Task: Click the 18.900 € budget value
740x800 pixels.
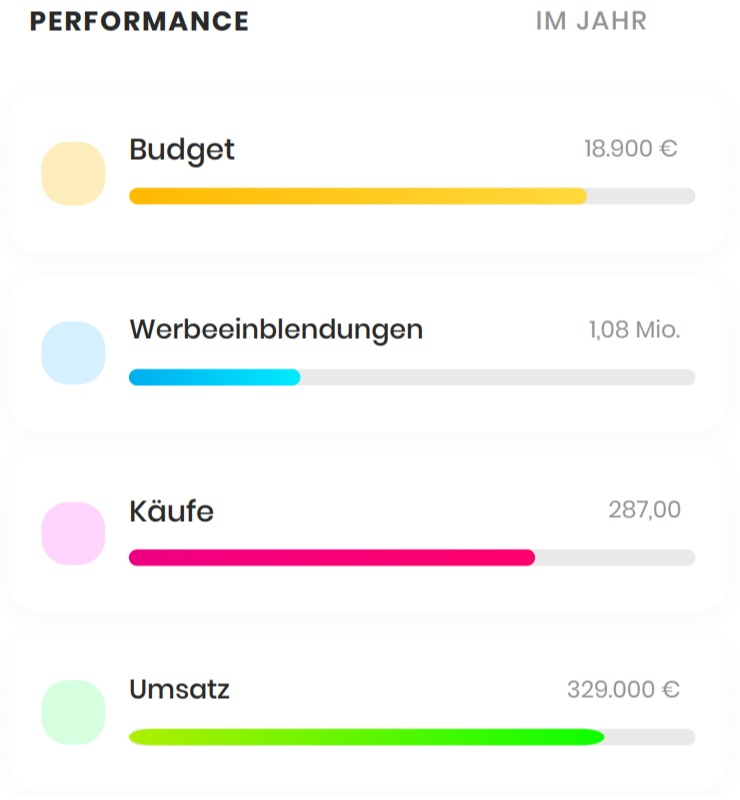Action: coord(631,149)
